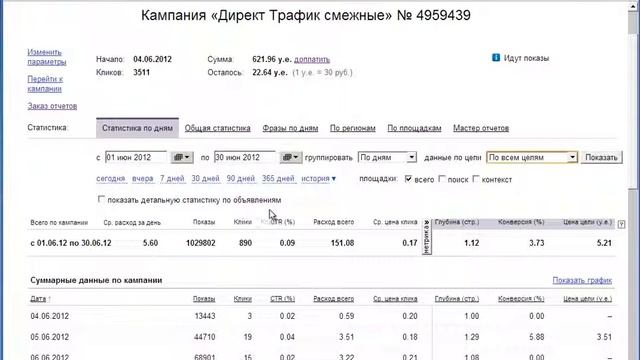640x360 pixels.
Task: Expand the история dropdown link
Action: click(x=318, y=178)
